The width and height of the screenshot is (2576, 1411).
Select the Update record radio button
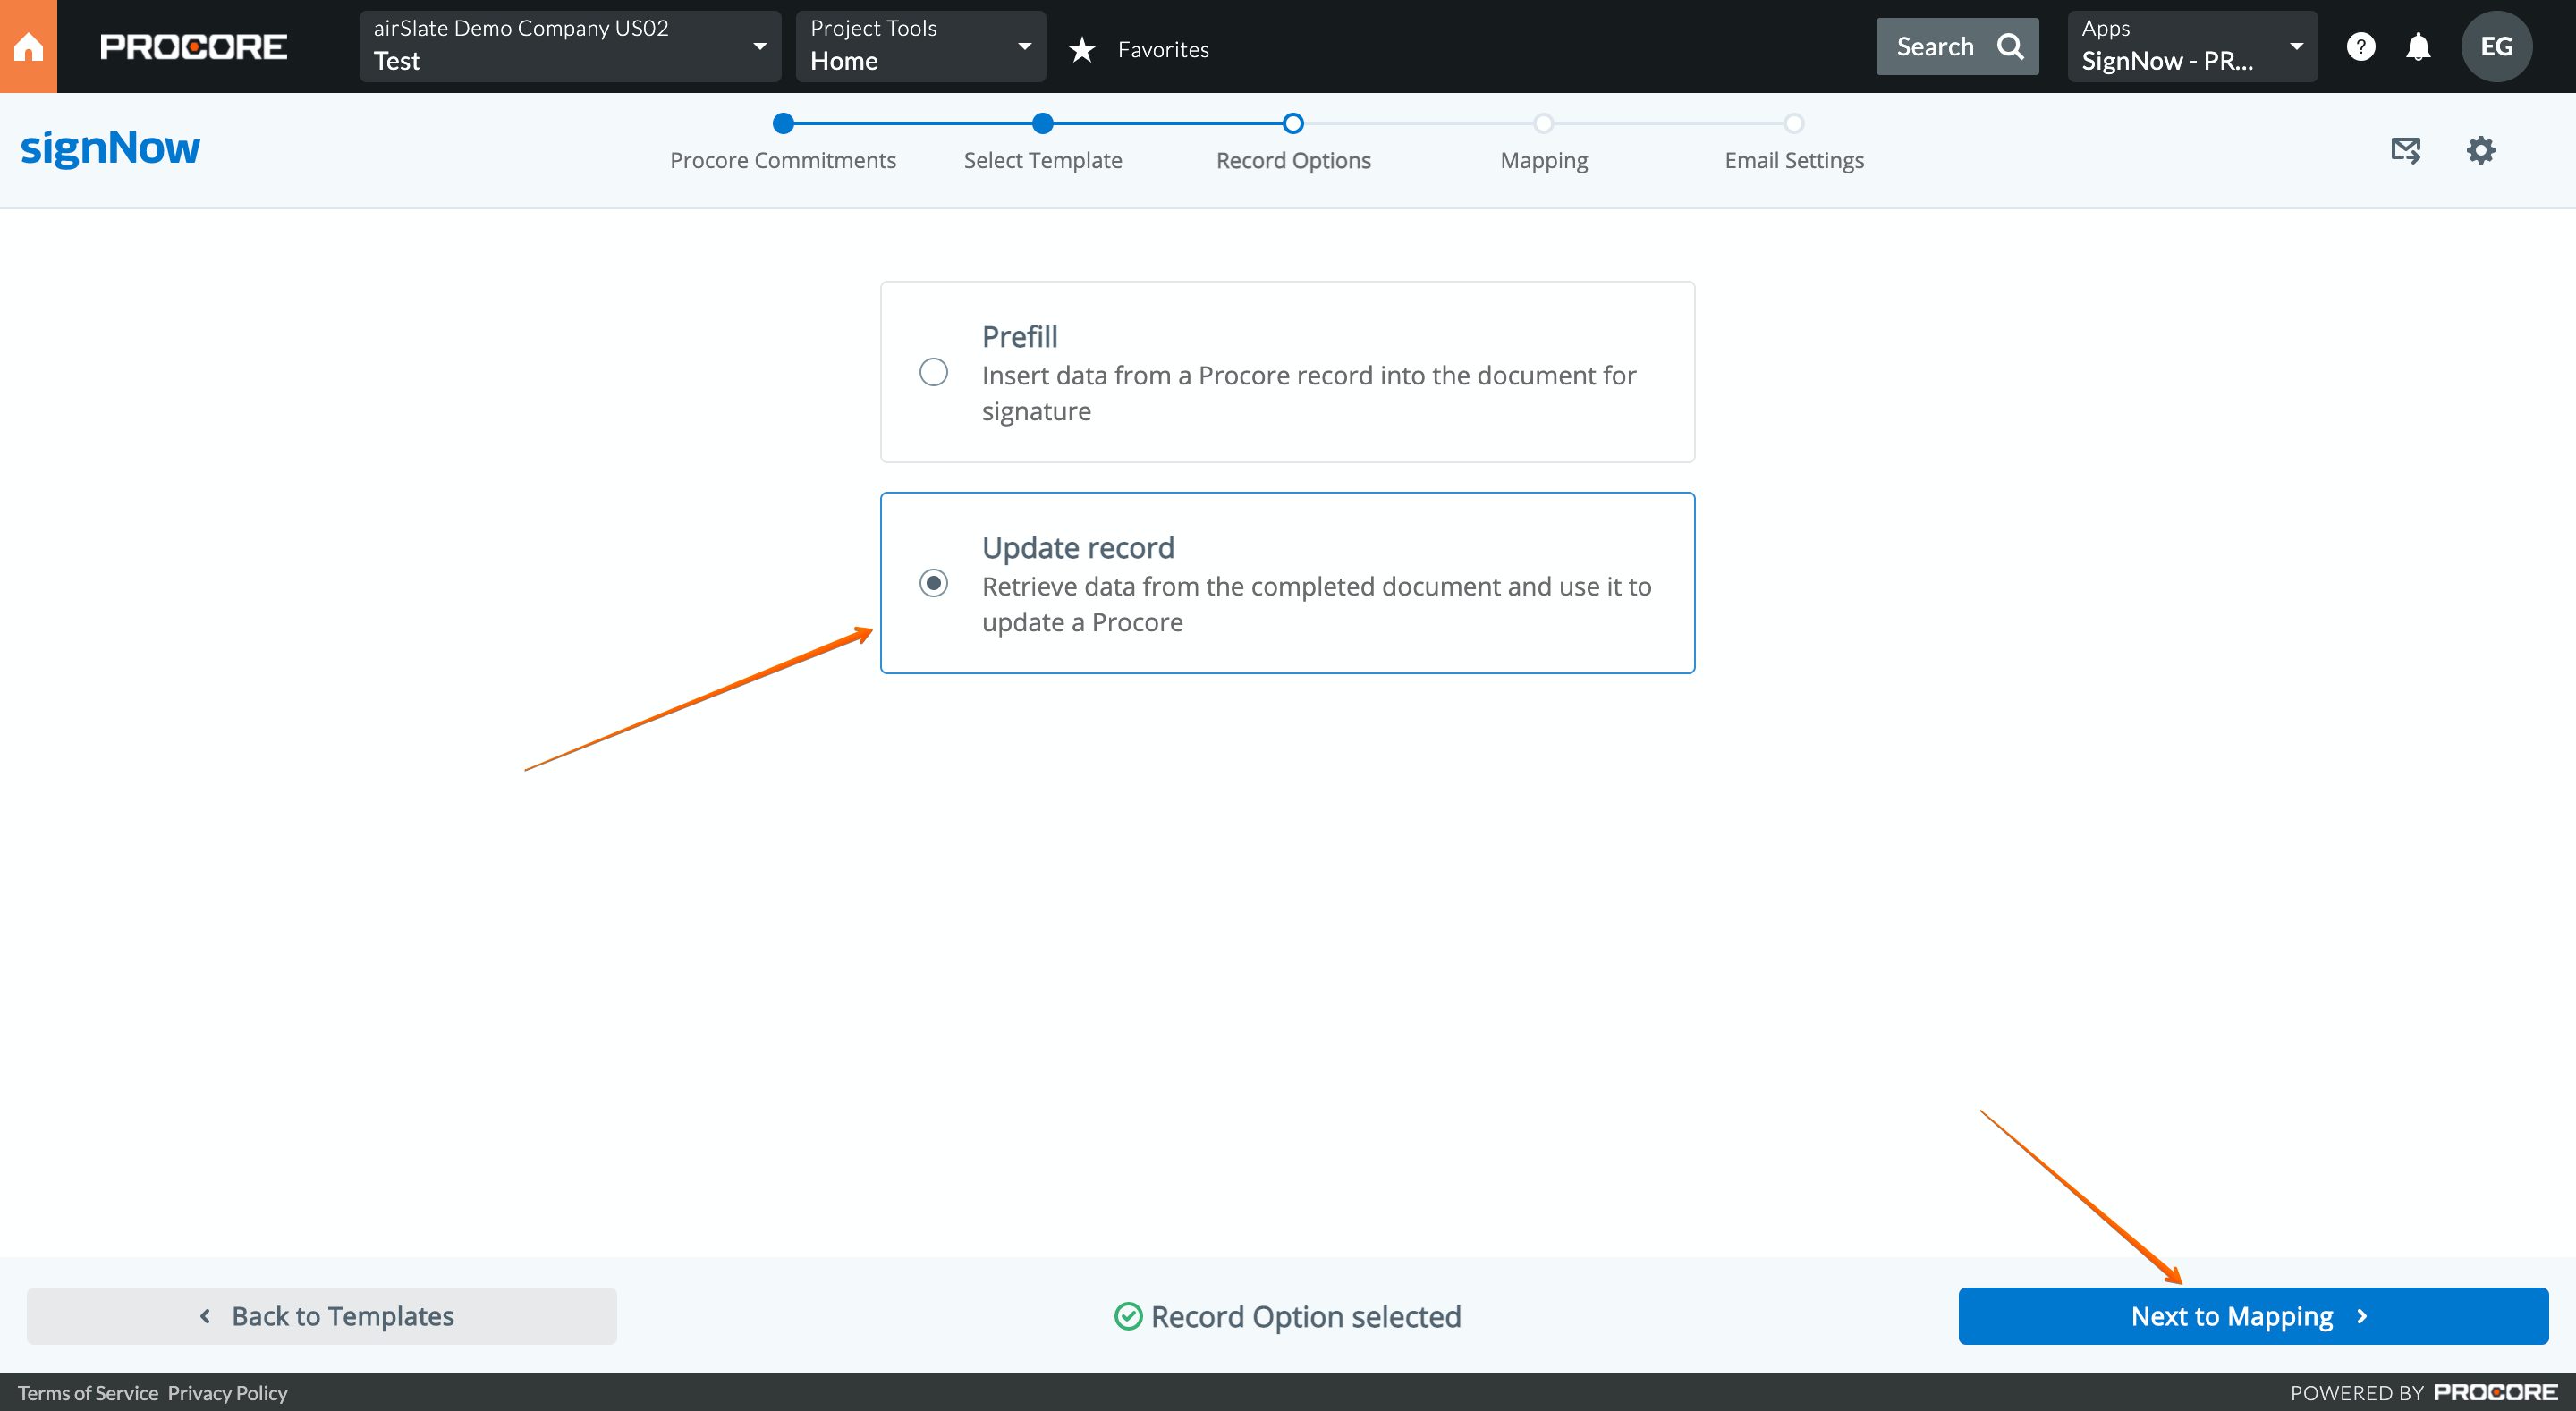point(933,583)
